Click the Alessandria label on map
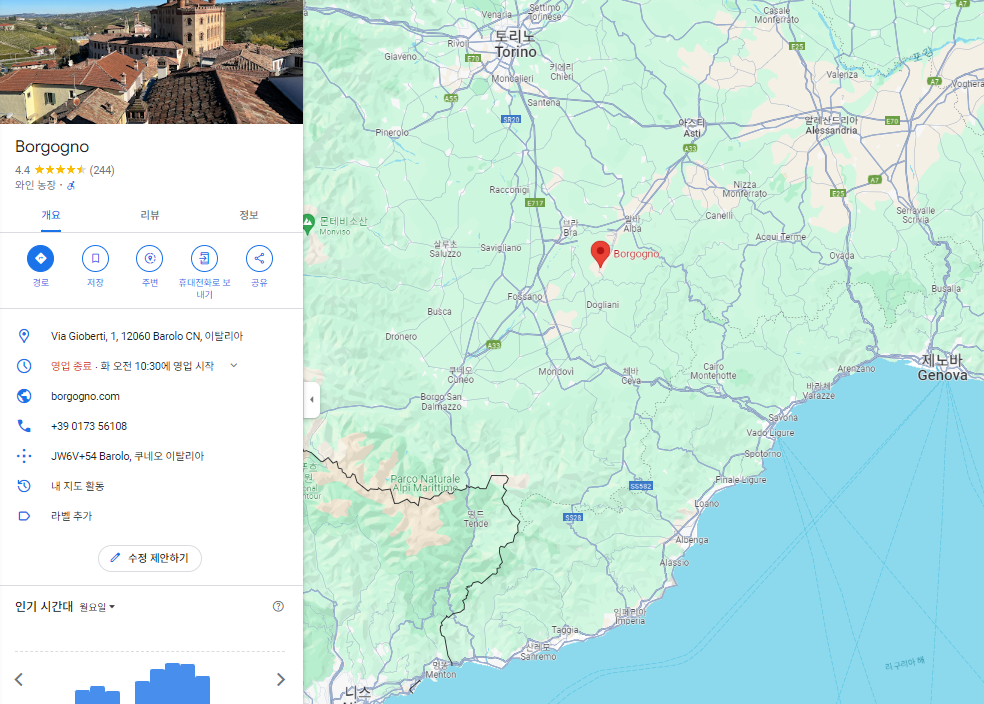 click(832, 125)
